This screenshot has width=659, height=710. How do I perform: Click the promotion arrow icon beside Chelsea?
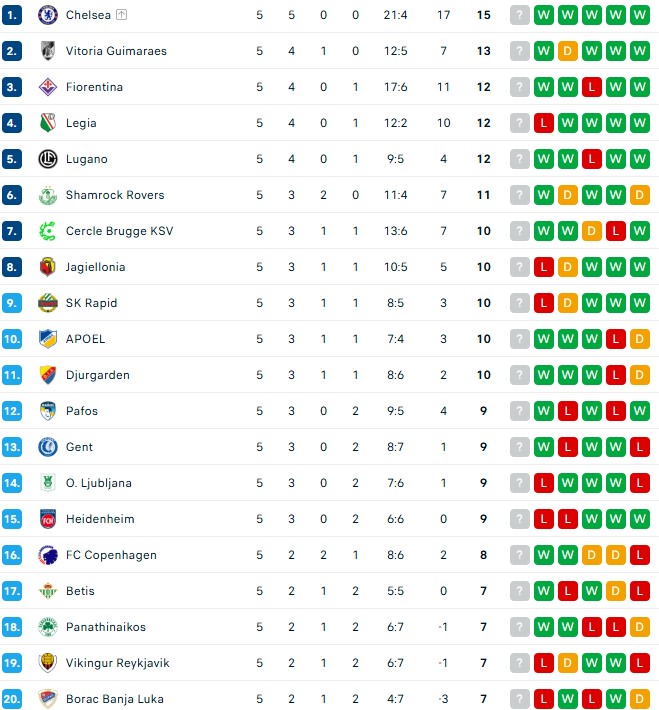121,15
